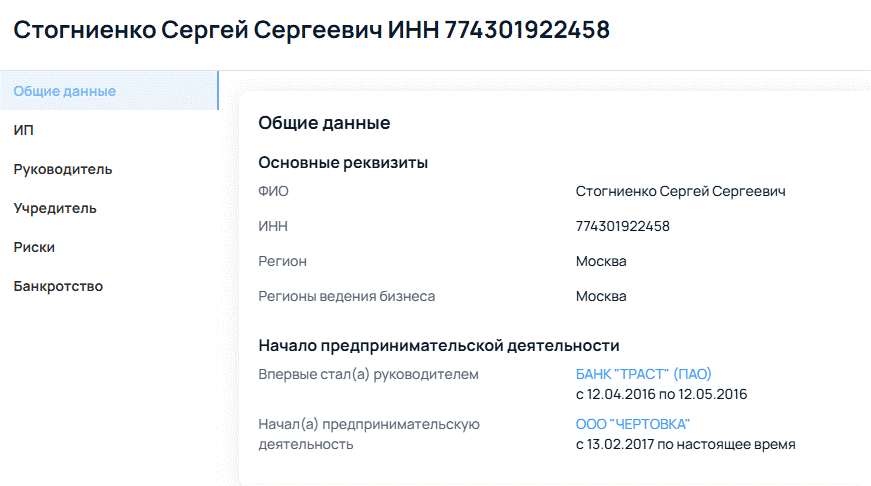Open the 'Руководитель' sidebar section
This screenshot has height=486, width=871.
tap(63, 169)
